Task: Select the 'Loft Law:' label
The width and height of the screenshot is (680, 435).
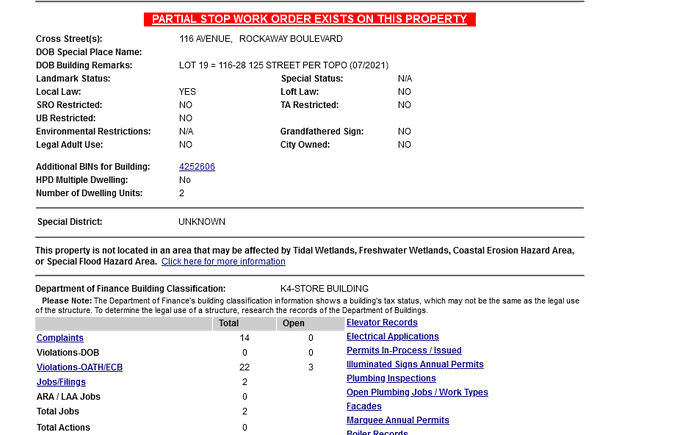Action: coord(300,92)
